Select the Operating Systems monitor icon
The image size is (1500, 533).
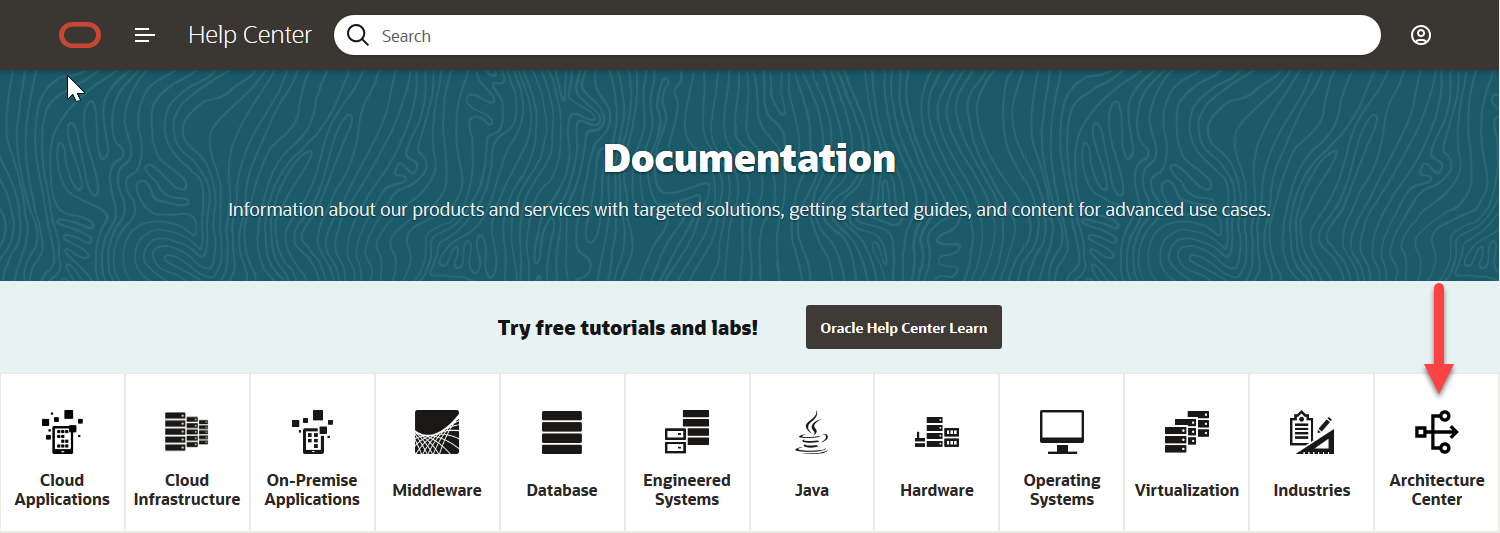coord(1062,432)
